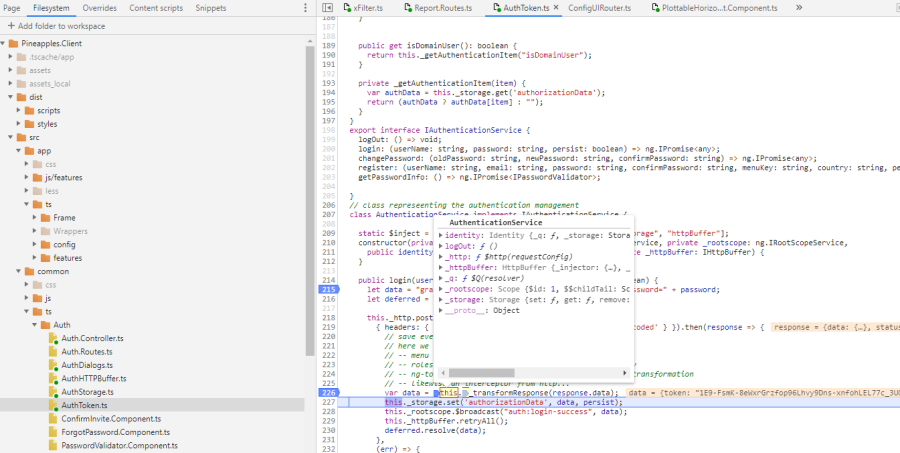
Task: Click the dist folder icon
Action: [x=20, y=97]
